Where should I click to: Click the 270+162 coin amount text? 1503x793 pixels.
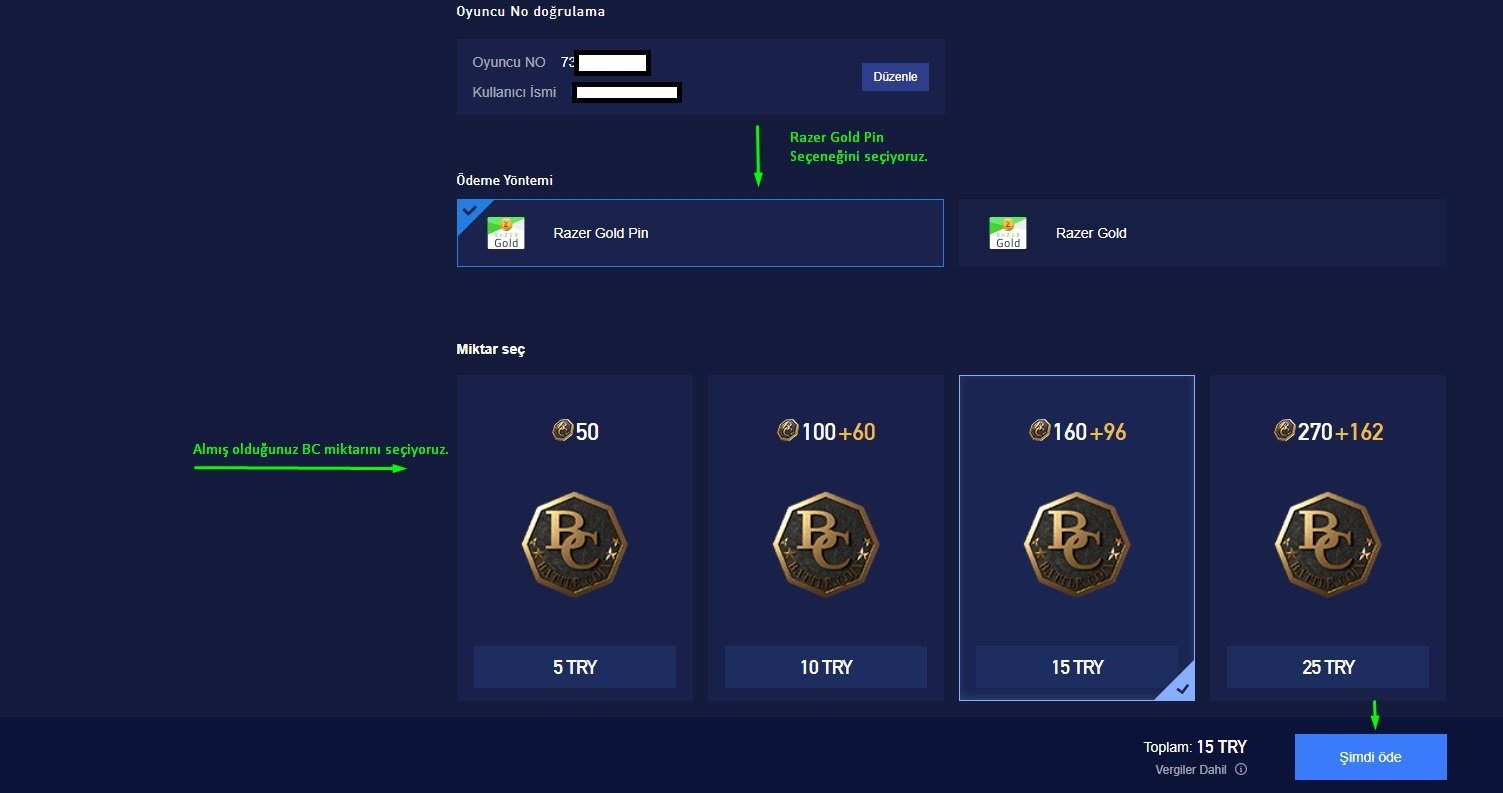click(x=1340, y=432)
